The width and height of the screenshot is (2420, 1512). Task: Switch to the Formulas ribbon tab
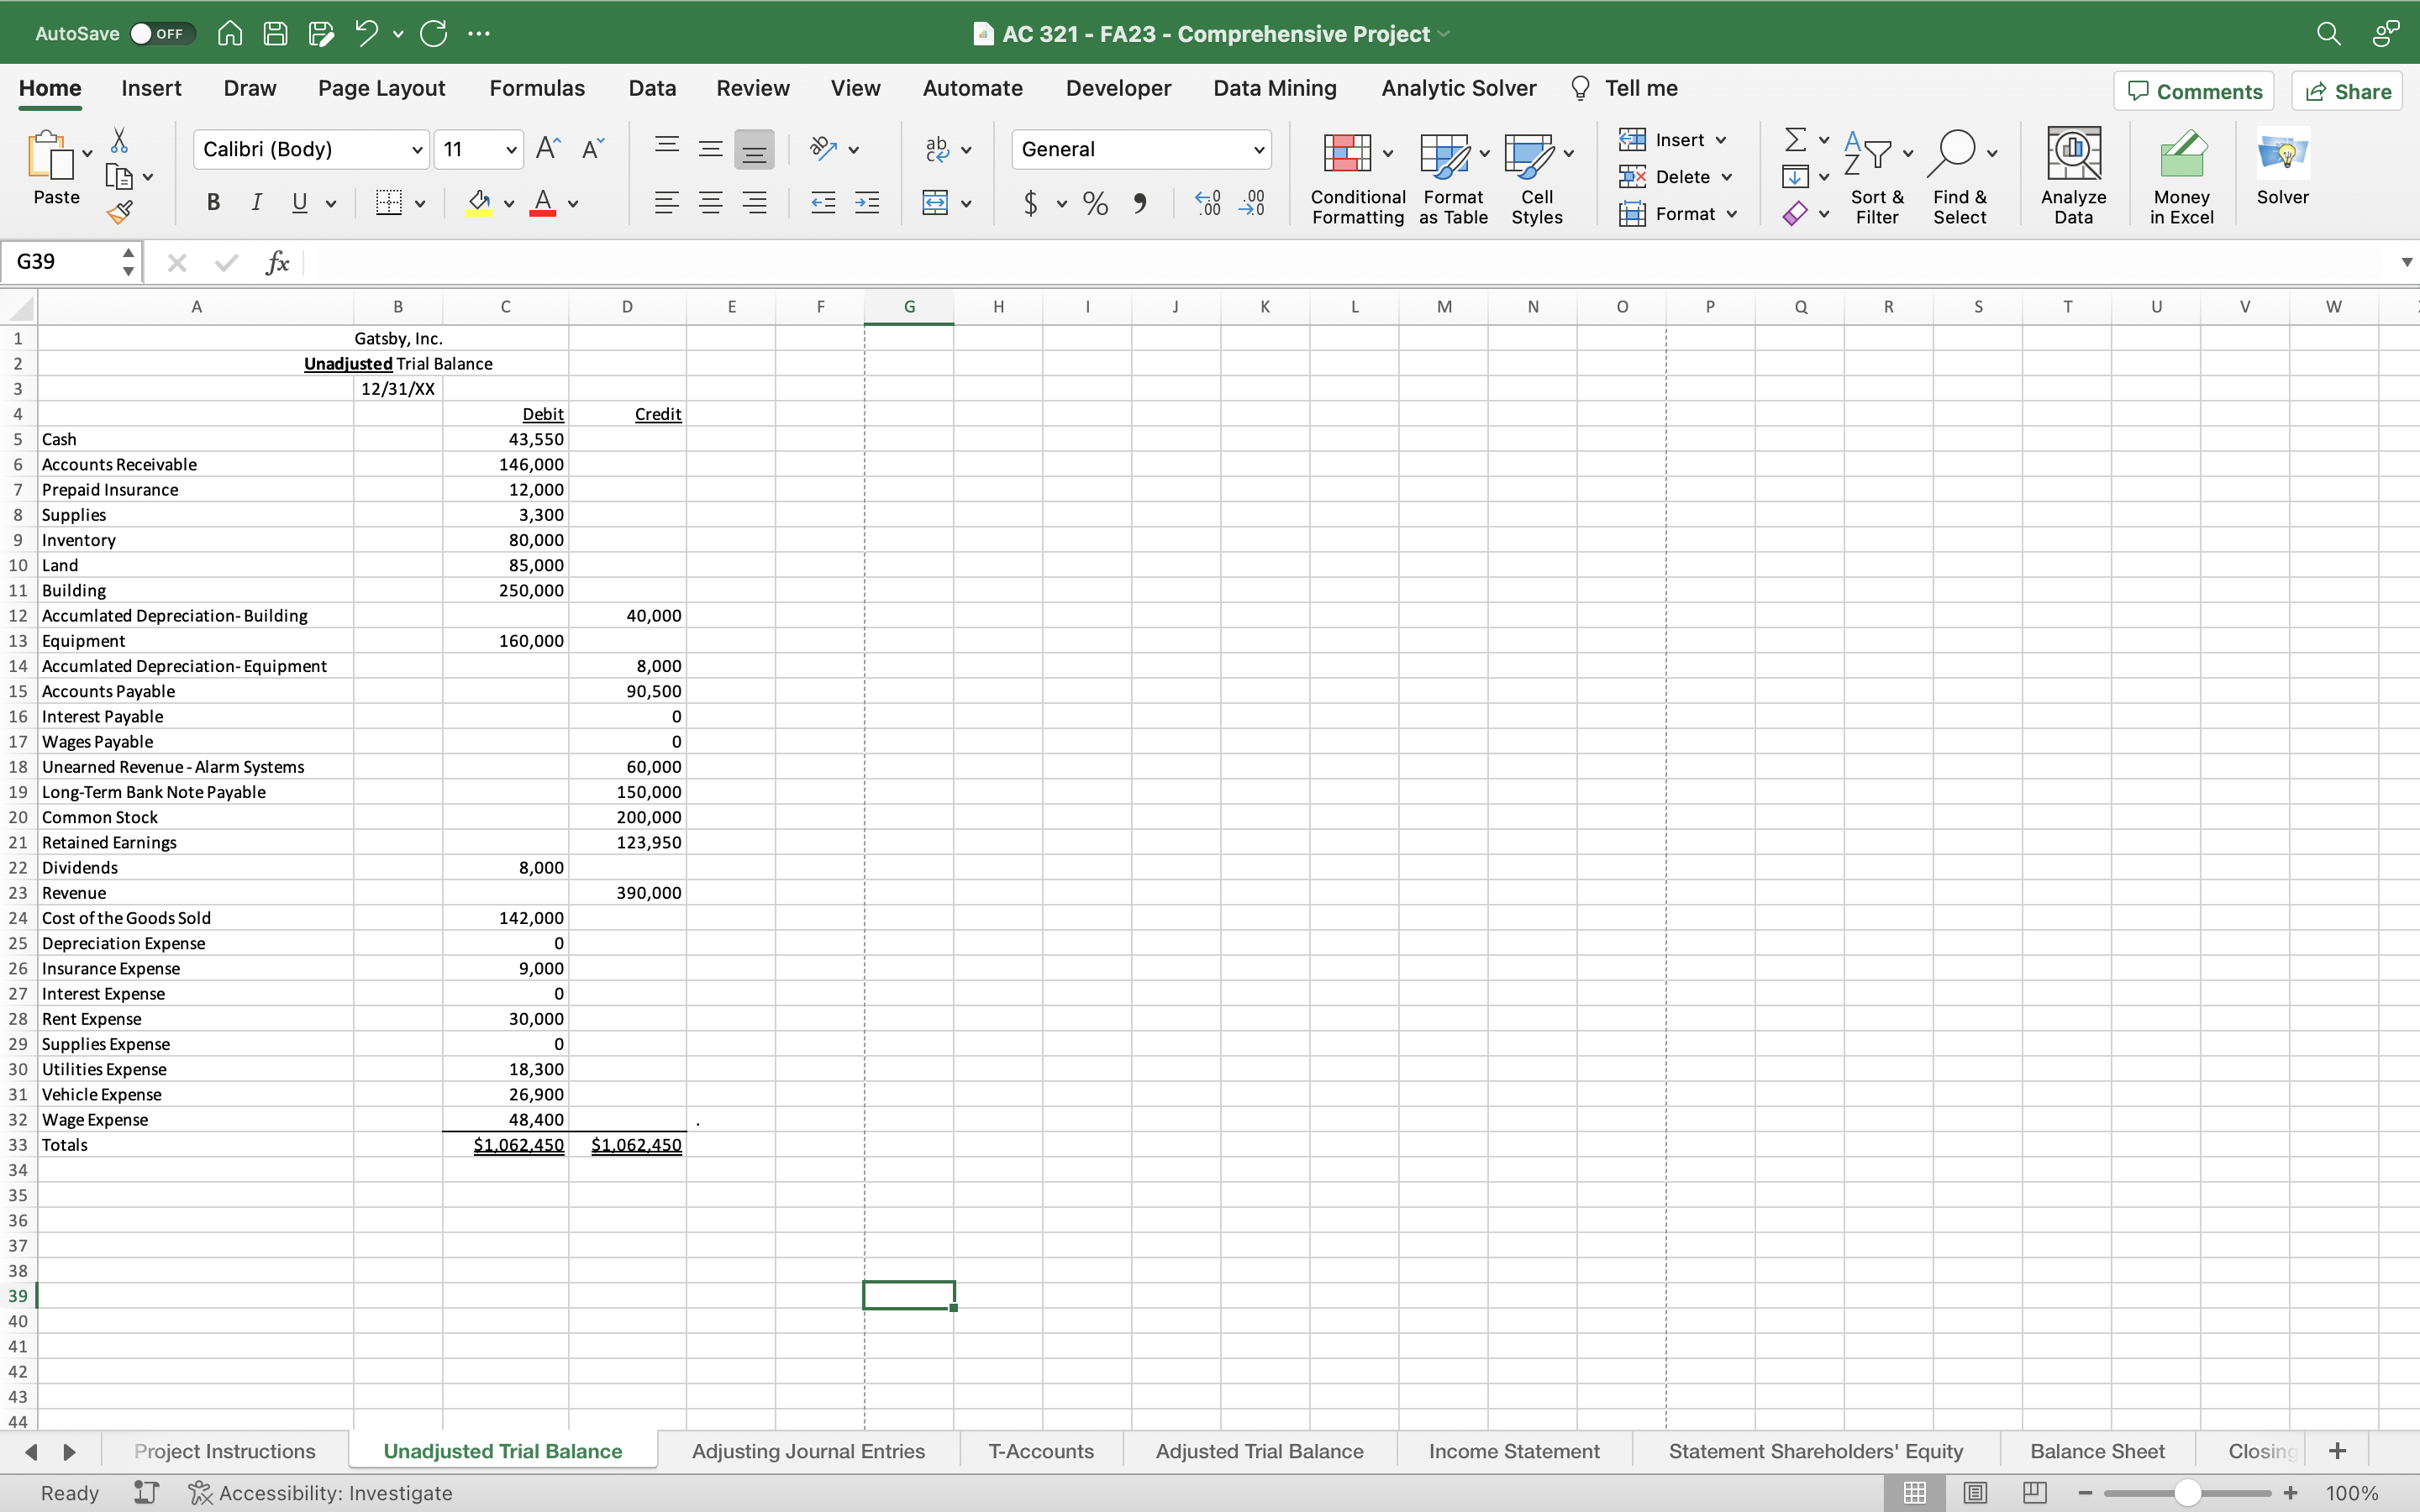(x=536, y=88)
